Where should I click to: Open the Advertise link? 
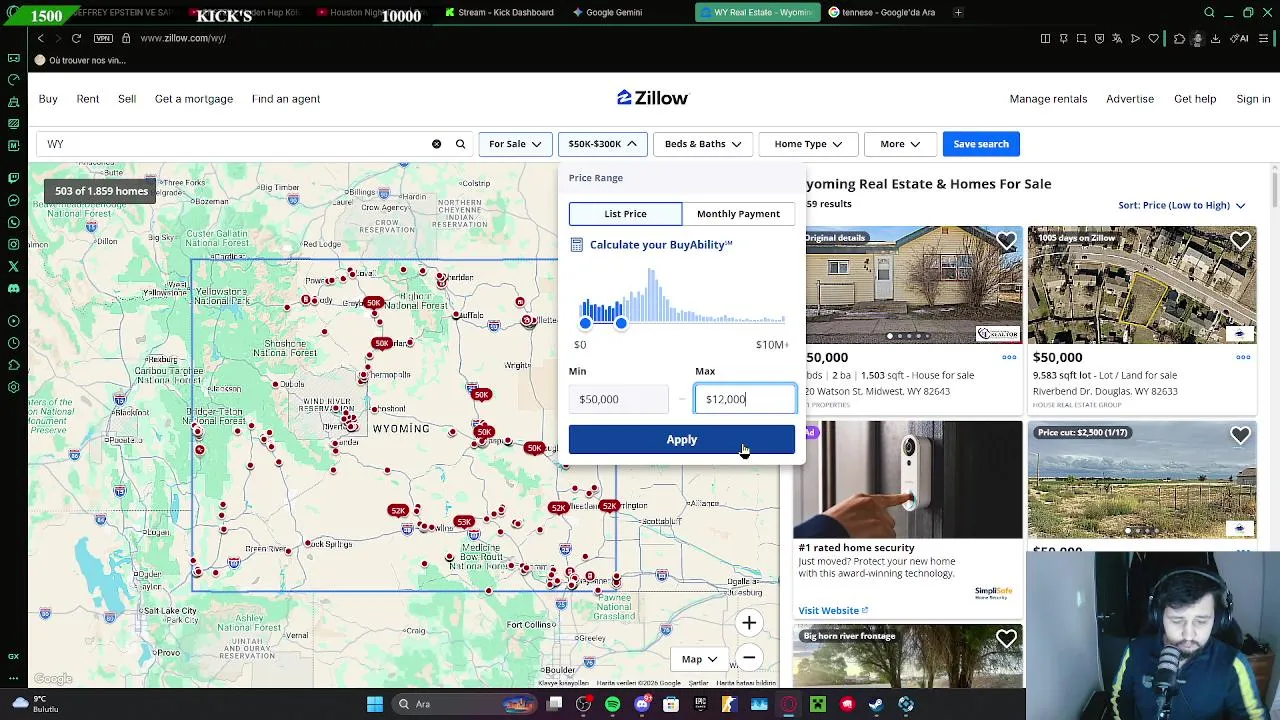[1130, 99]
